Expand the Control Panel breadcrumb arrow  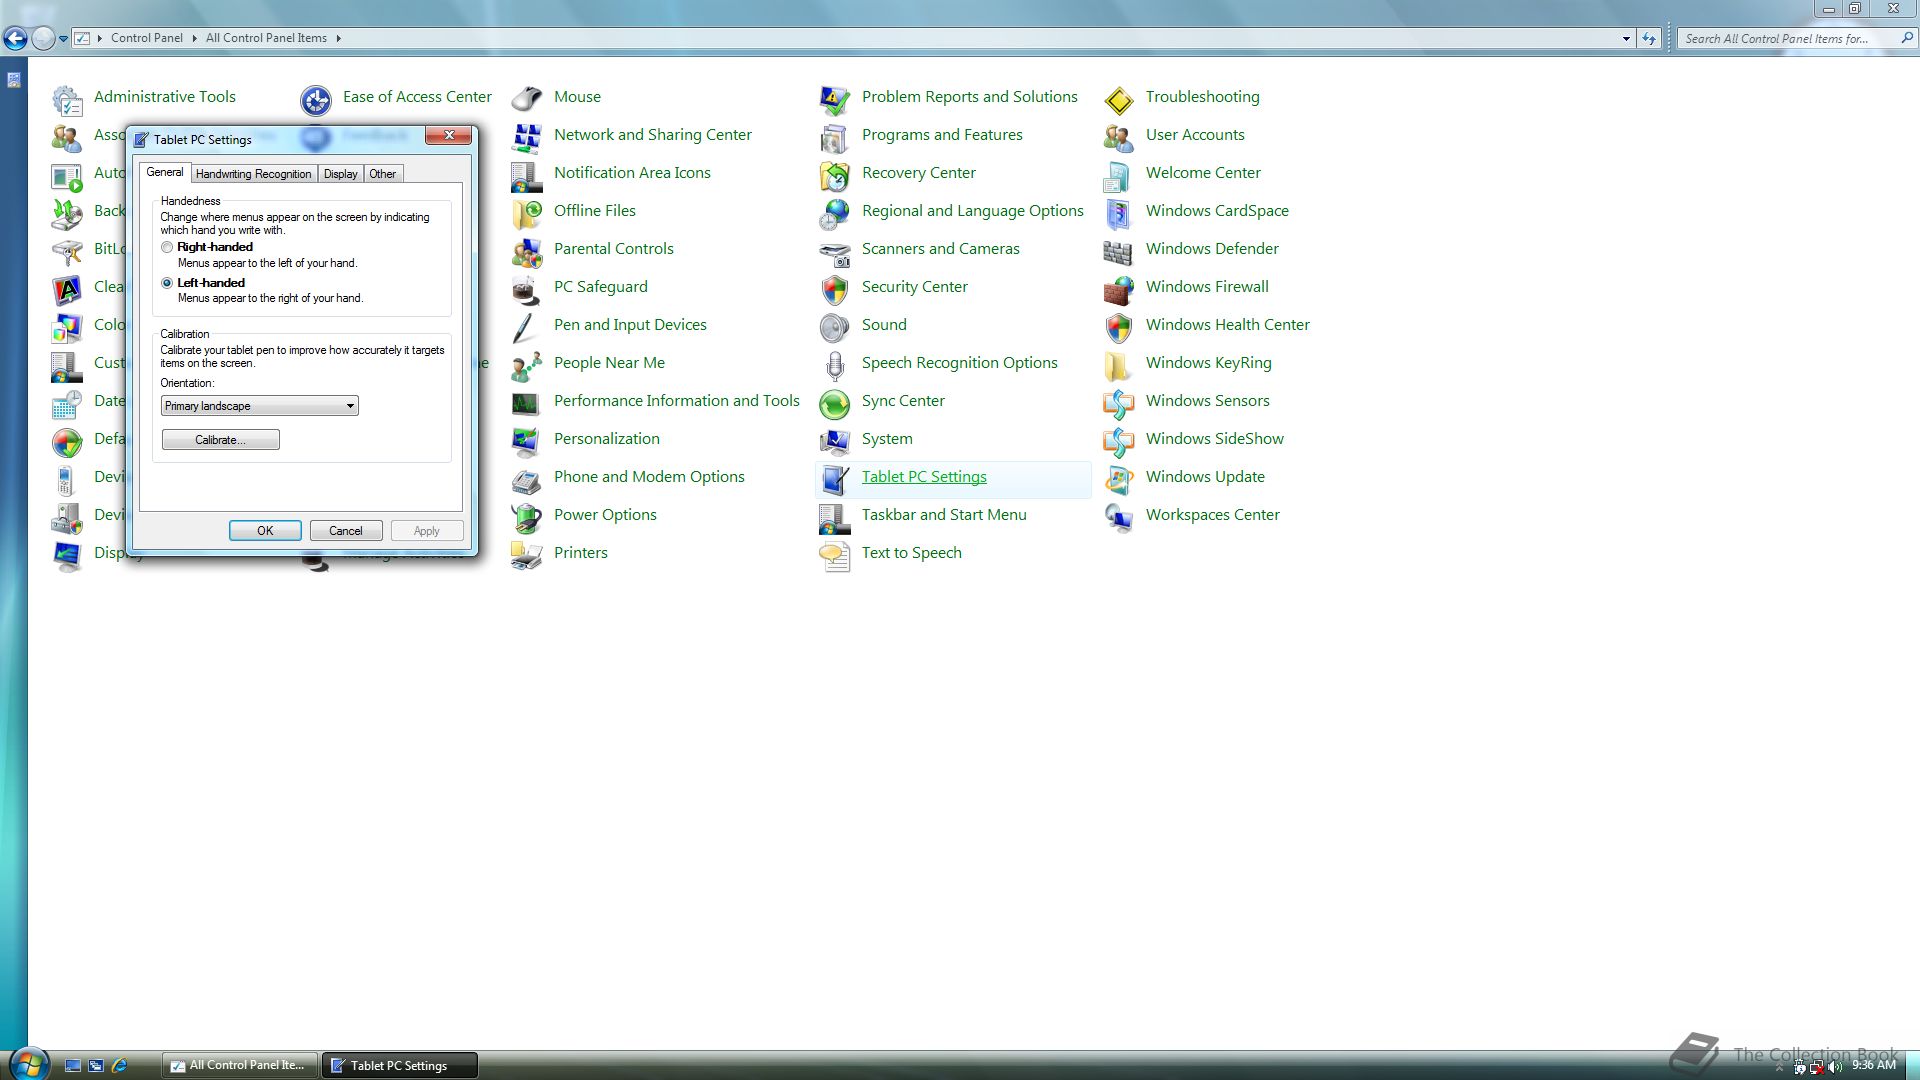click(194, 38)
